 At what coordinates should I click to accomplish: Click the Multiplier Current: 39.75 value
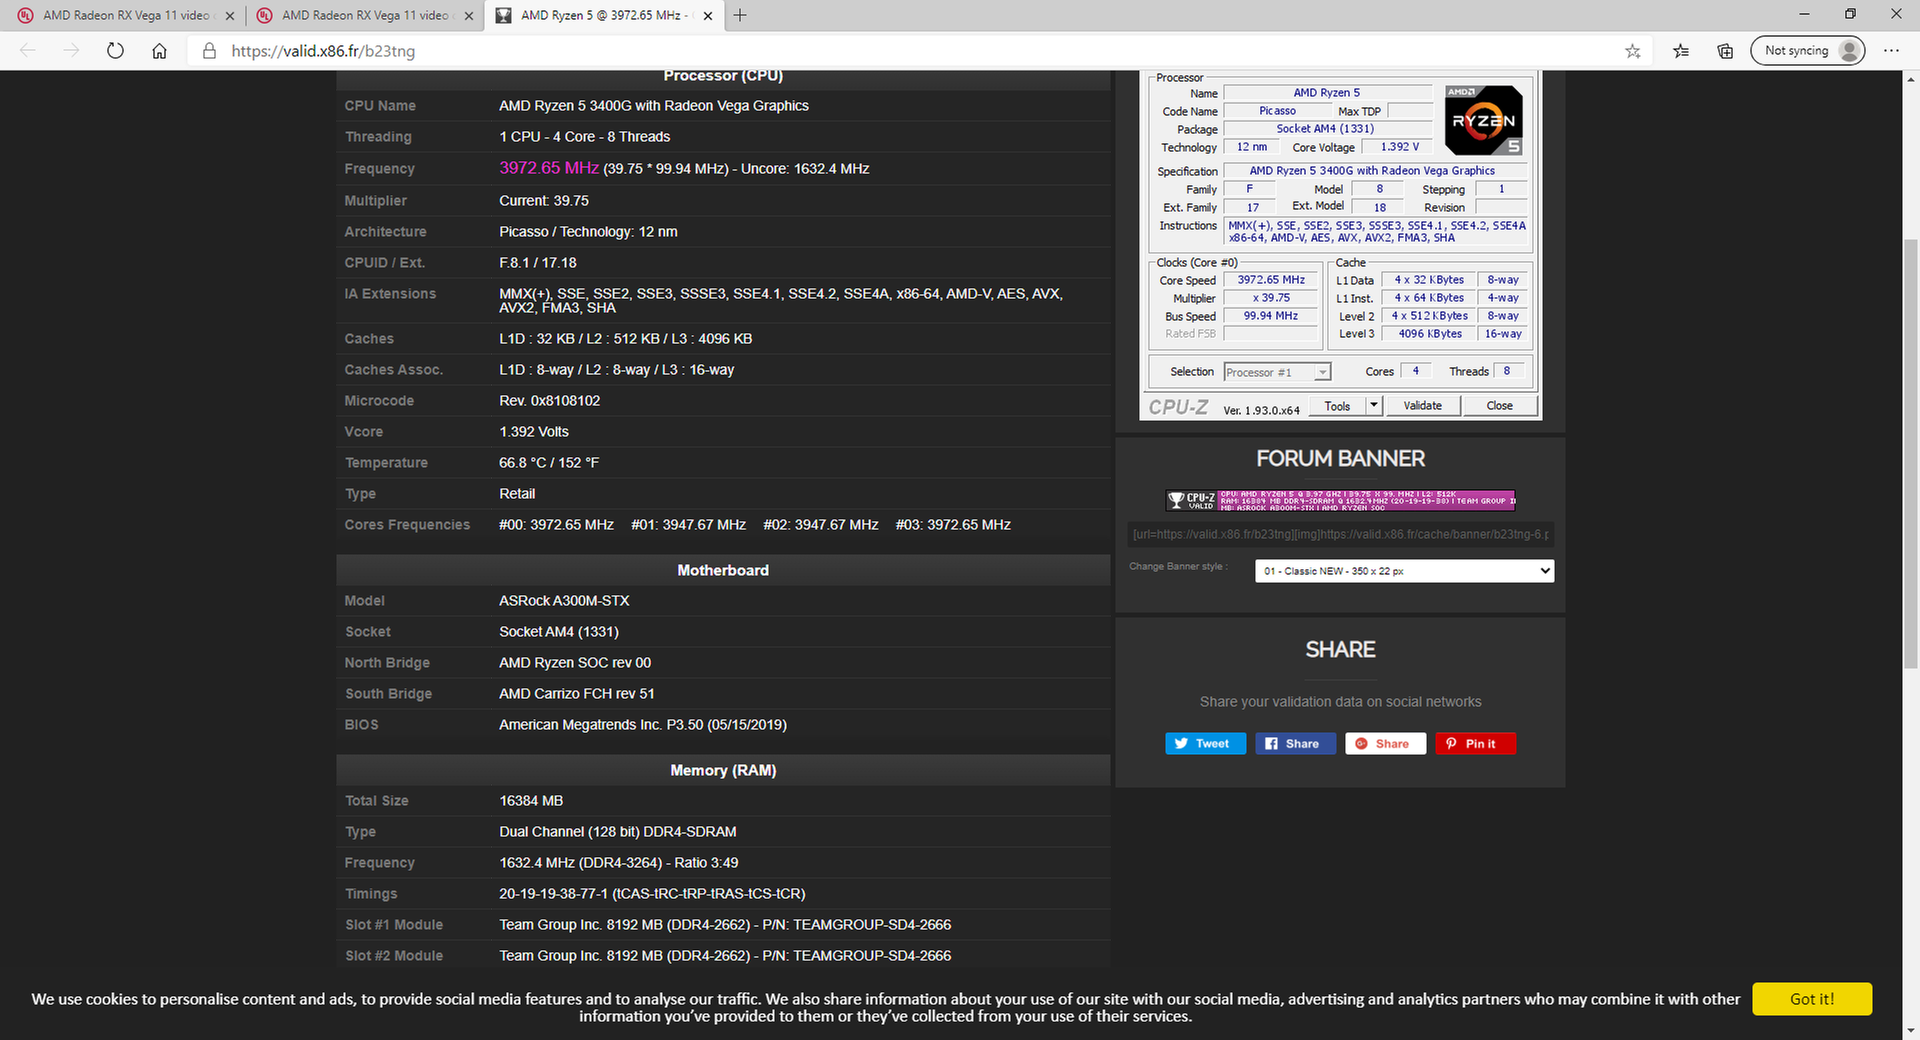coord(544,201)
